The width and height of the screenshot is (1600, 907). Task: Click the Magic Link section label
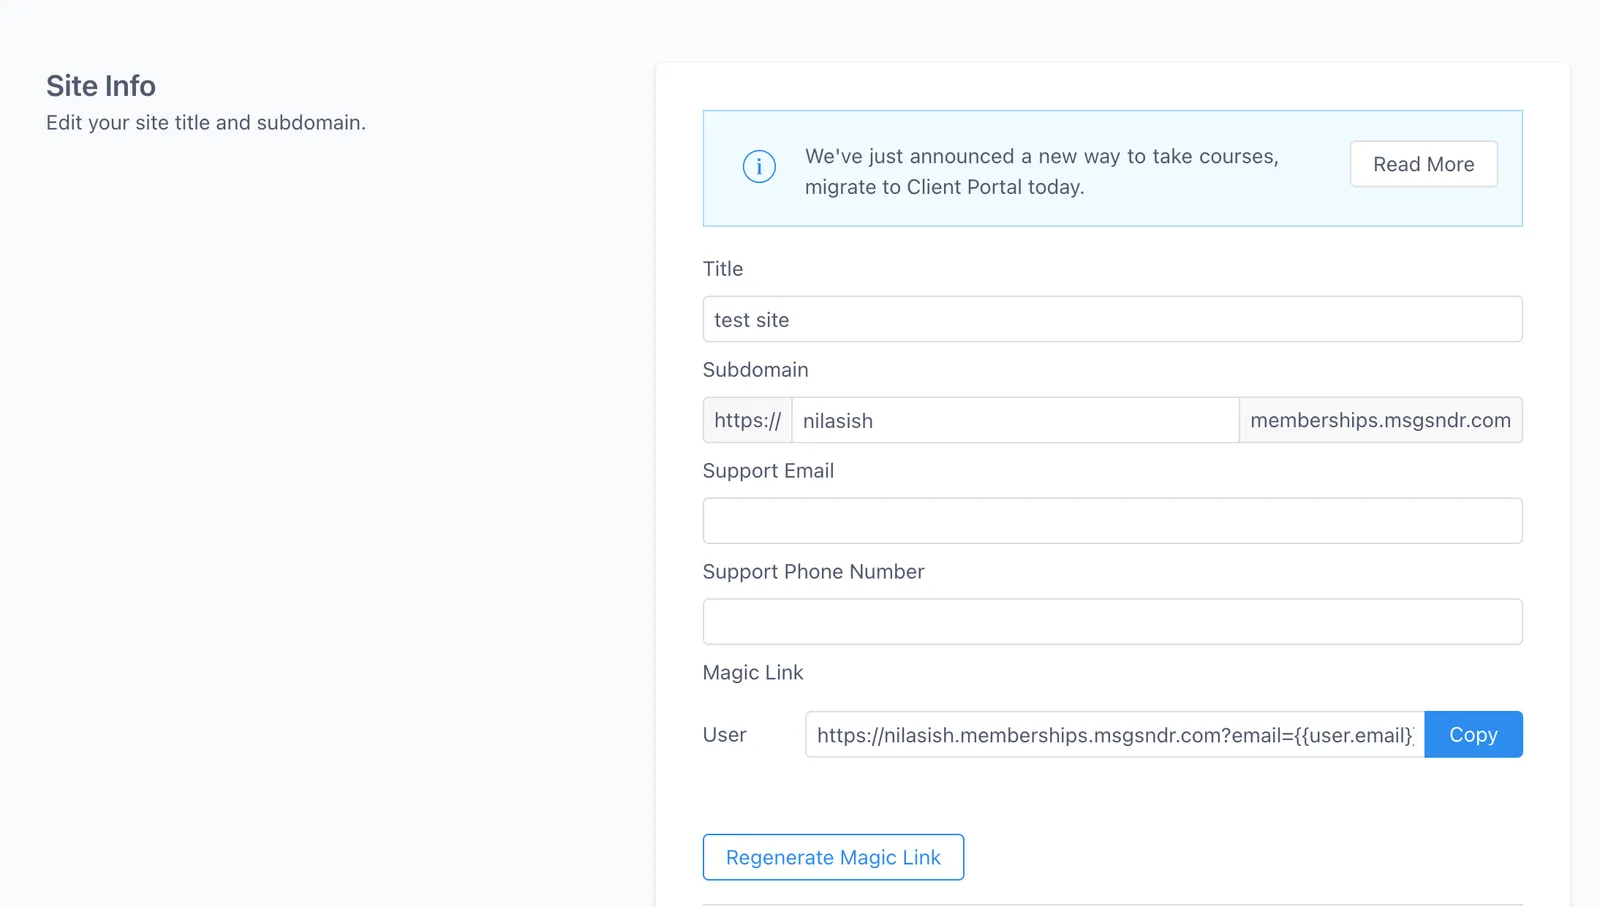(753, 673)
